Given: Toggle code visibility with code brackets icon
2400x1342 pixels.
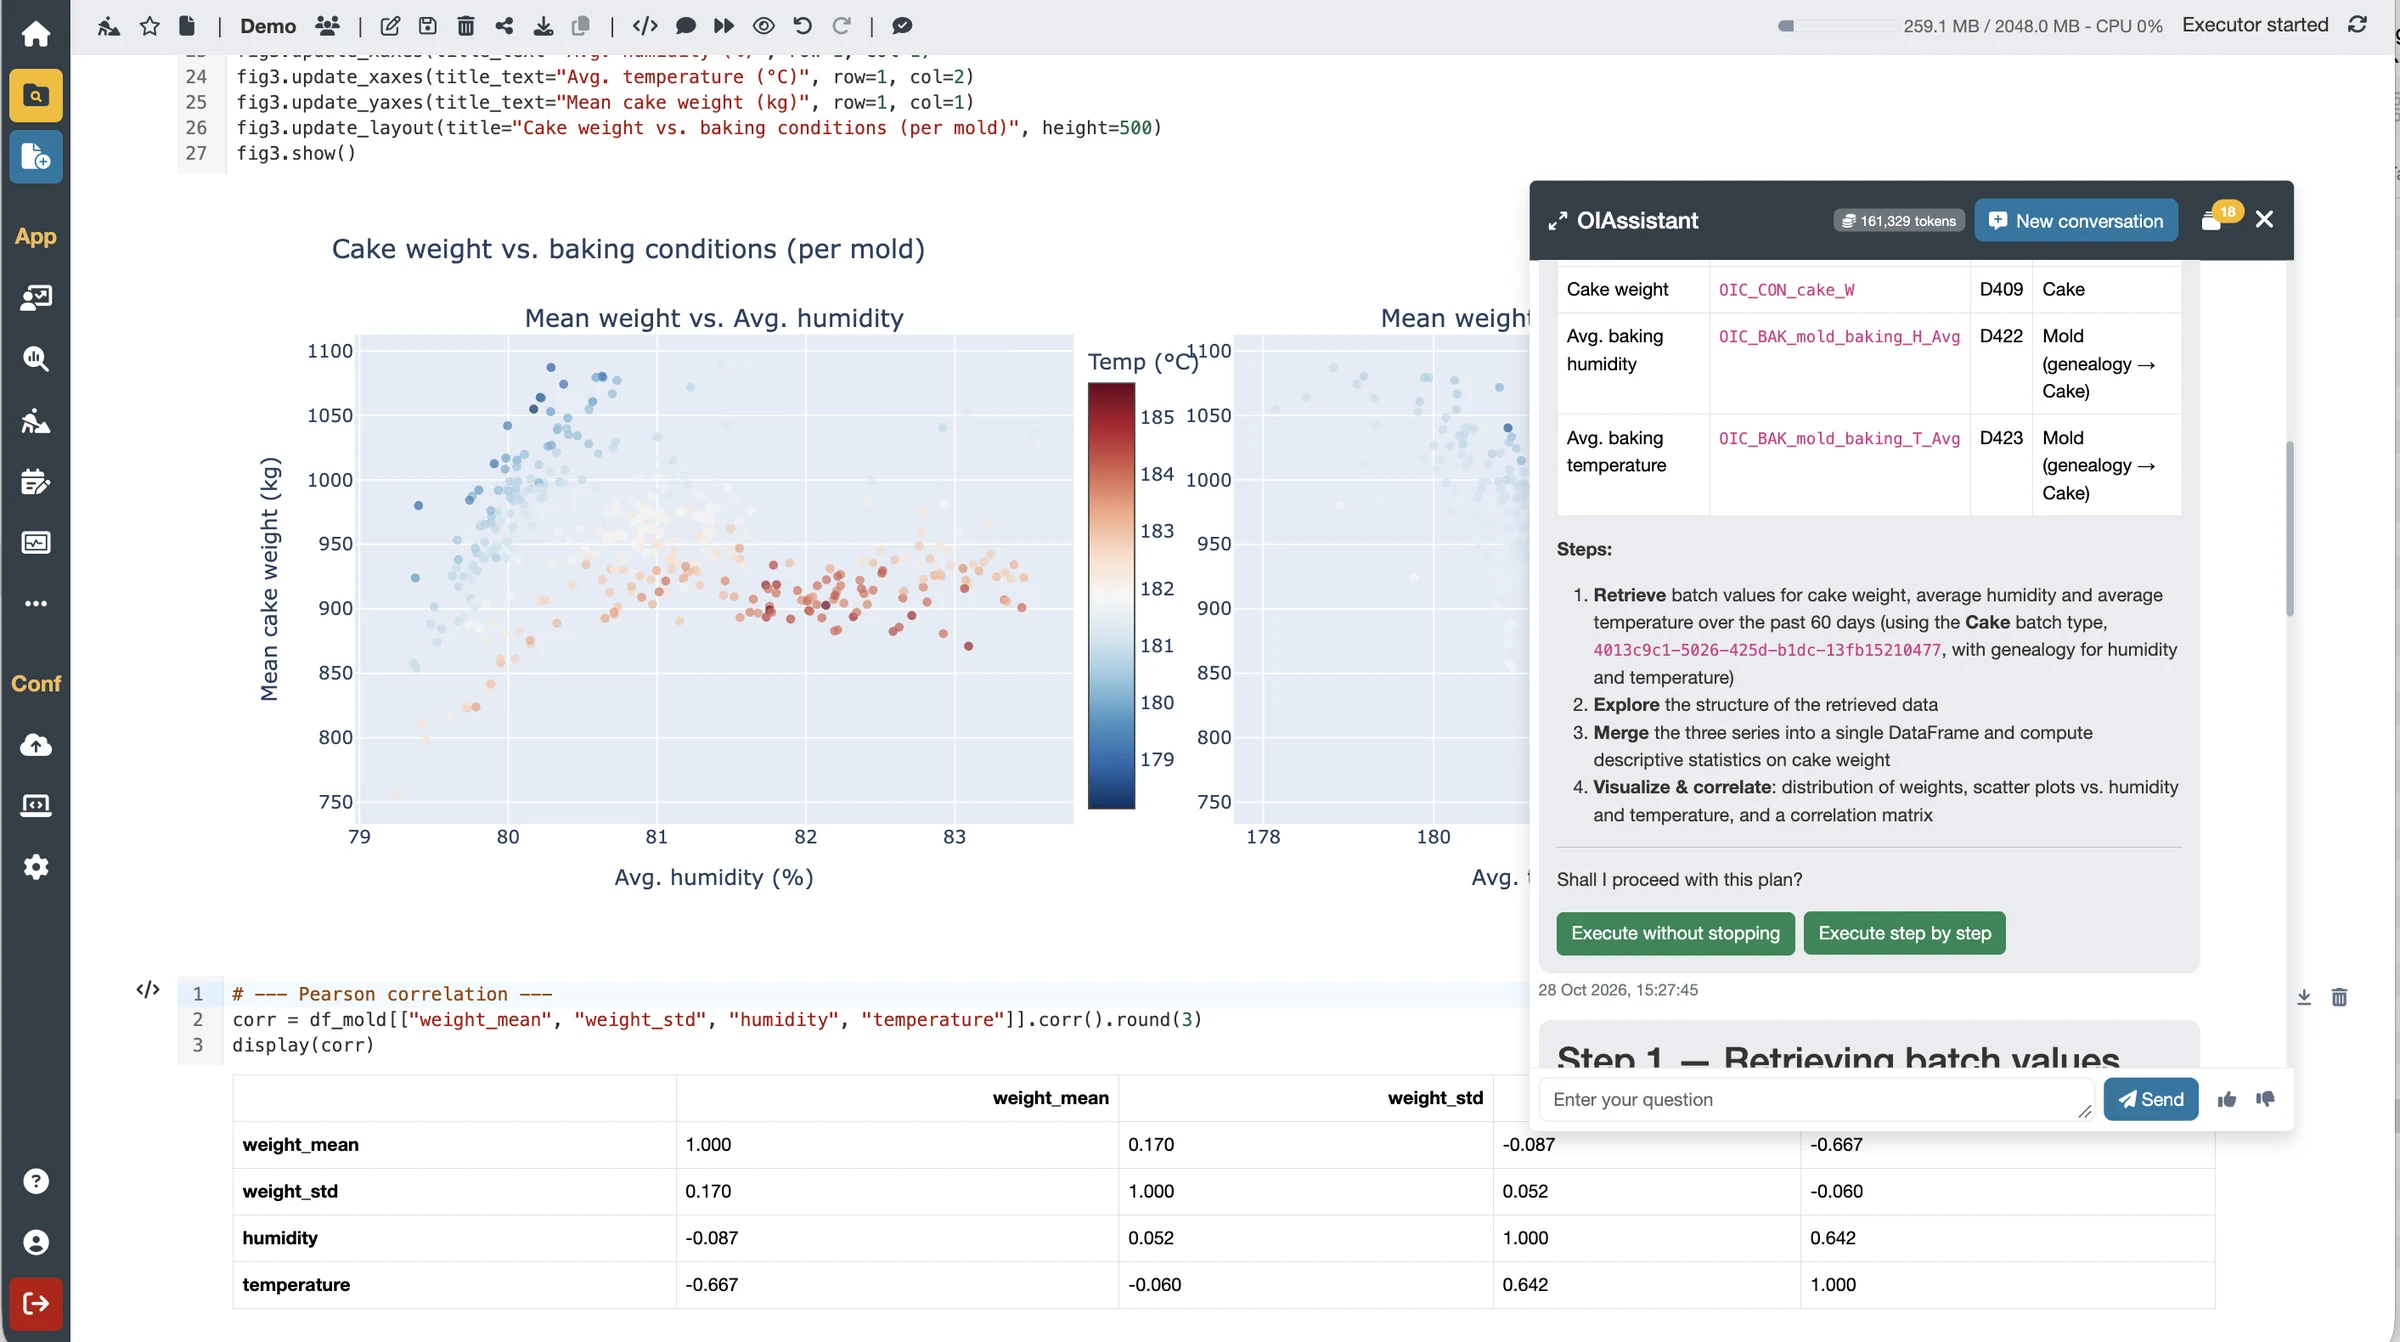Looking at the screenshot, I should (x=645, y=26).
